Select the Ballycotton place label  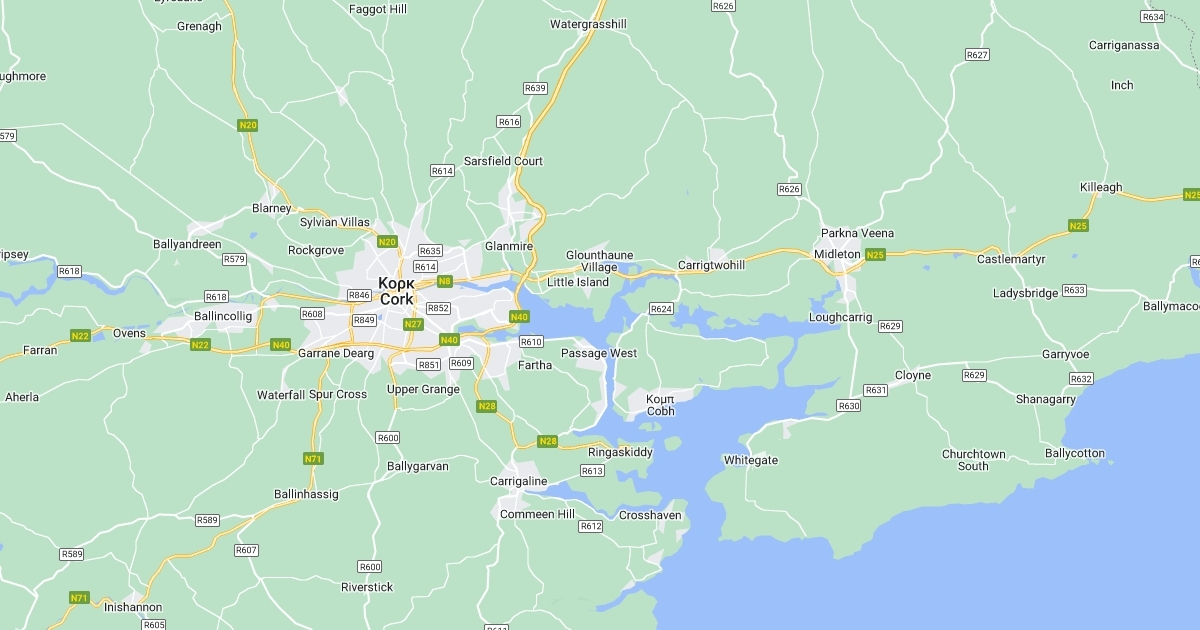(1075, 453)
